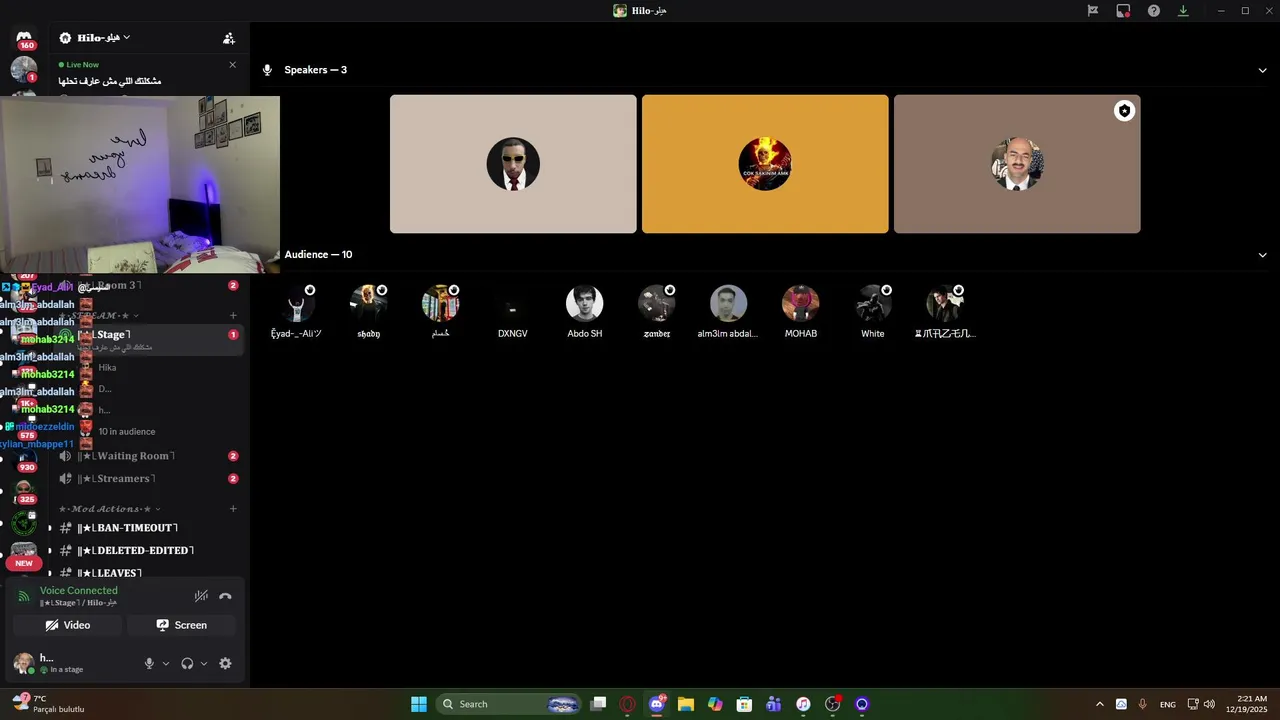Open the BAN-TIMEOUT text channel
The height and width of the screenshot is (720, 1280).
(x=148, y=528)
